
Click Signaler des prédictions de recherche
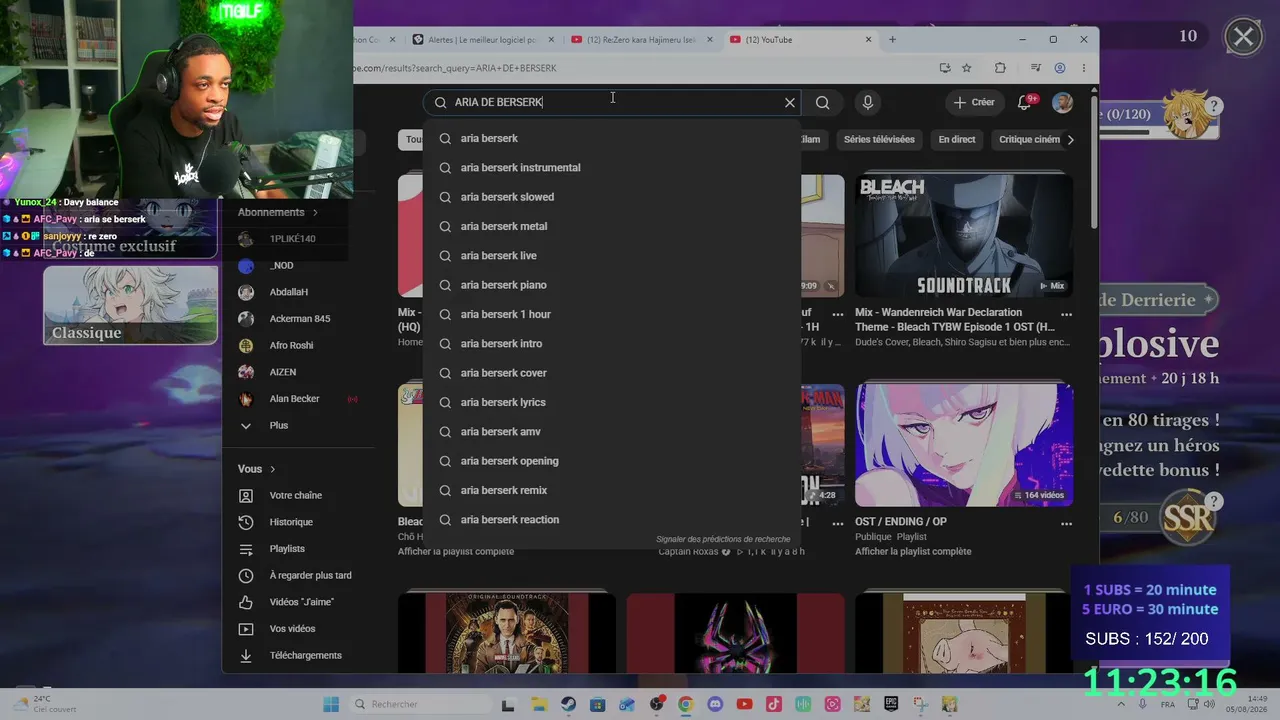coord(723,539)
